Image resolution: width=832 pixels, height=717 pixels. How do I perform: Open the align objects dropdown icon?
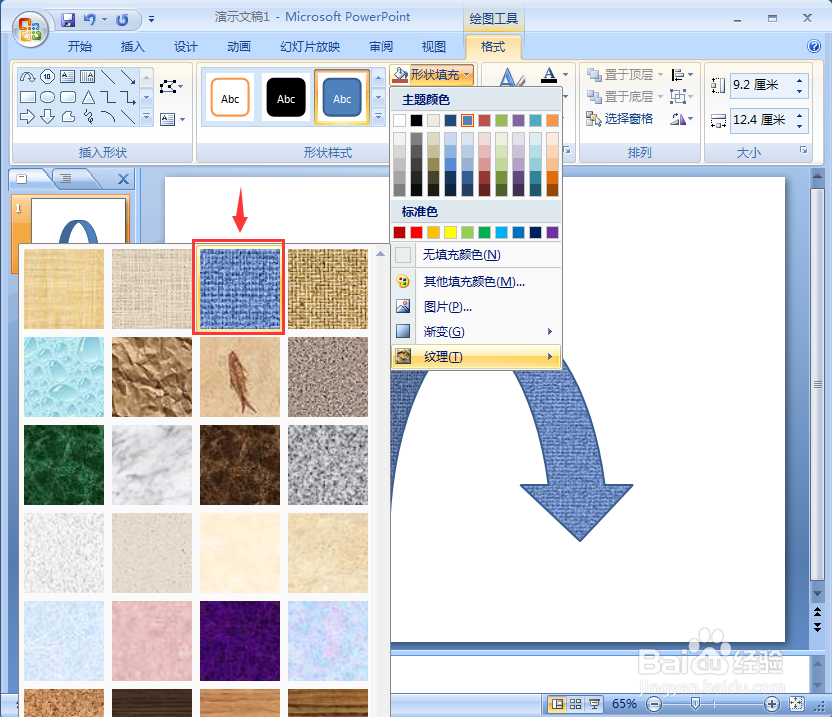coord(682,75)
